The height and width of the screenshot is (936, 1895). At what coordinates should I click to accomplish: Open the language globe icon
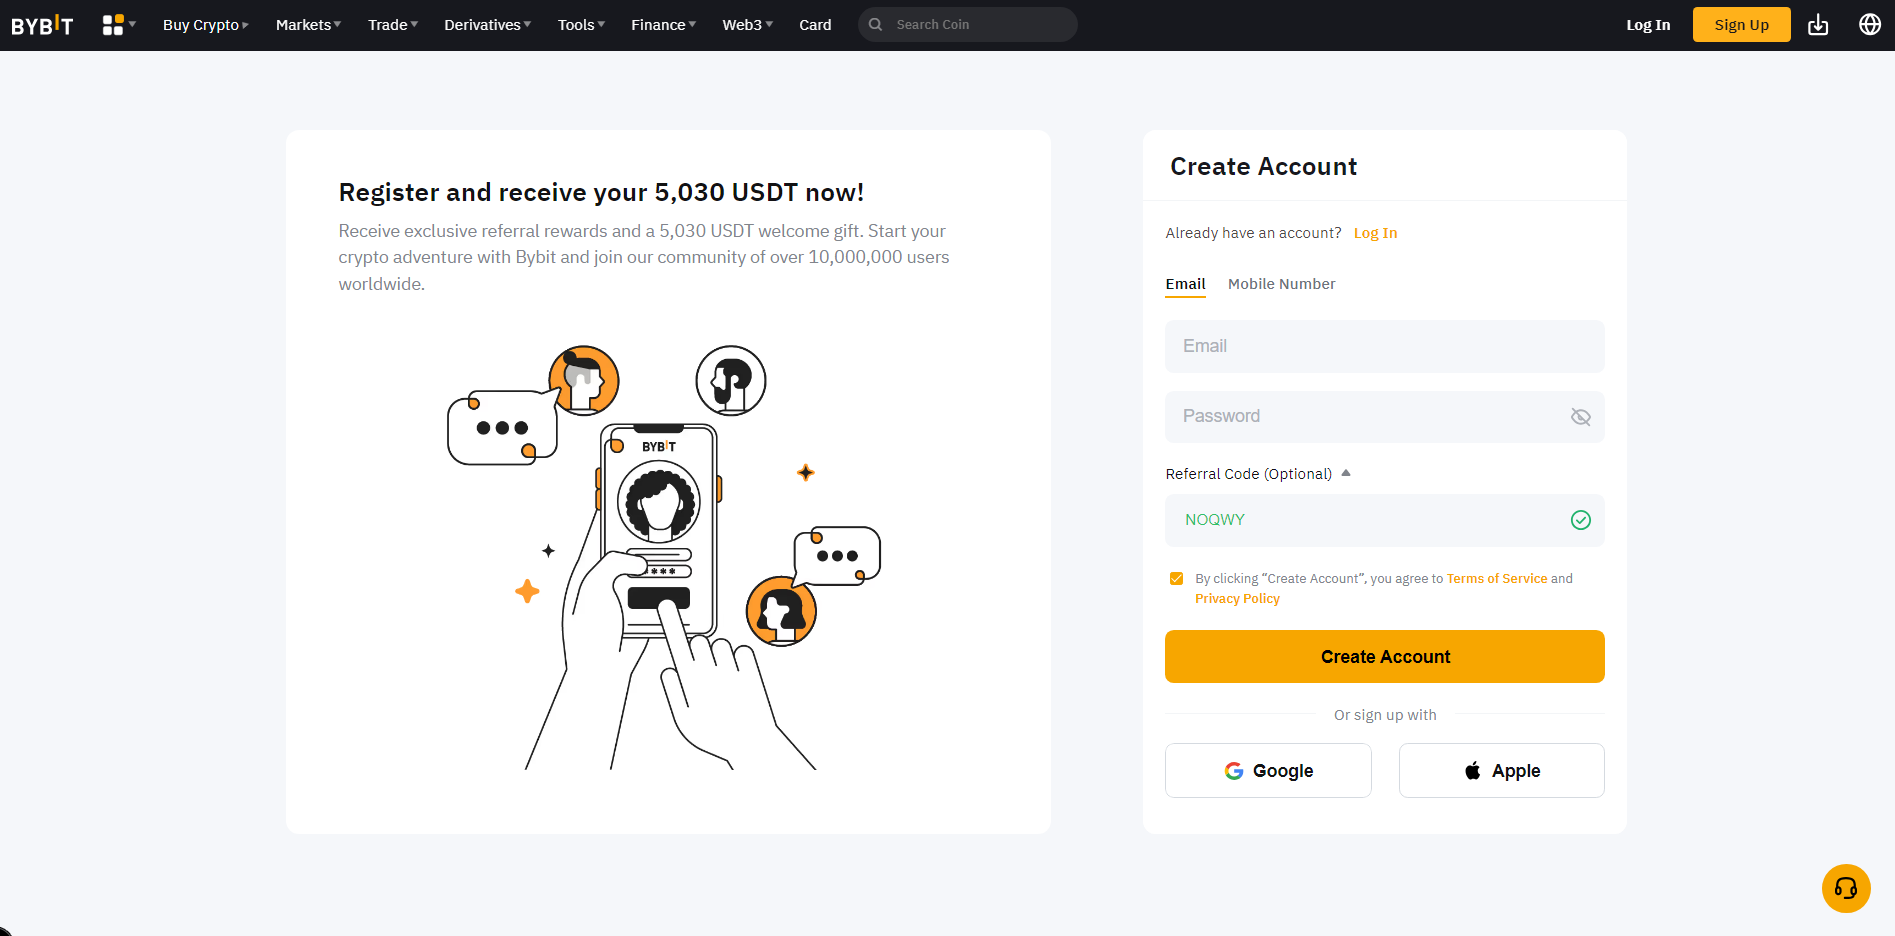coord(1870,25)
